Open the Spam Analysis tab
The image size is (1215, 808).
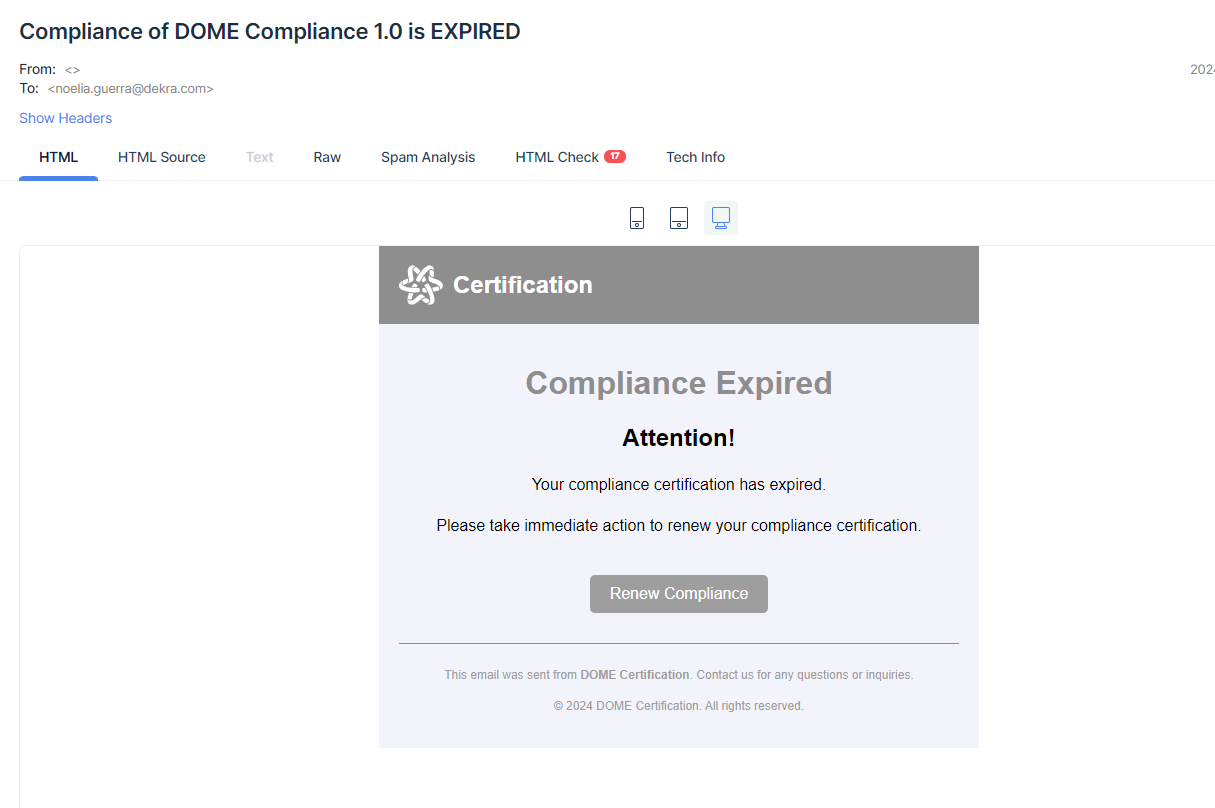[x=428, y=157]
